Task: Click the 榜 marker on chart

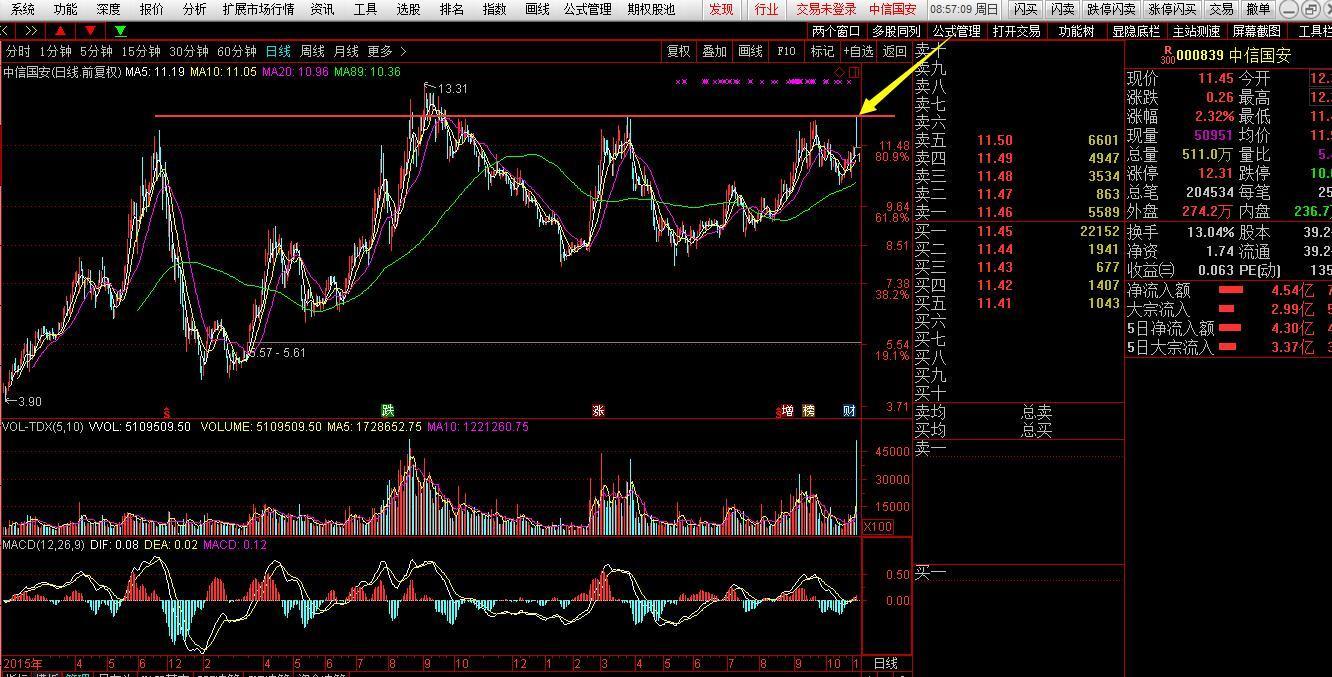Action: [809, 410]
